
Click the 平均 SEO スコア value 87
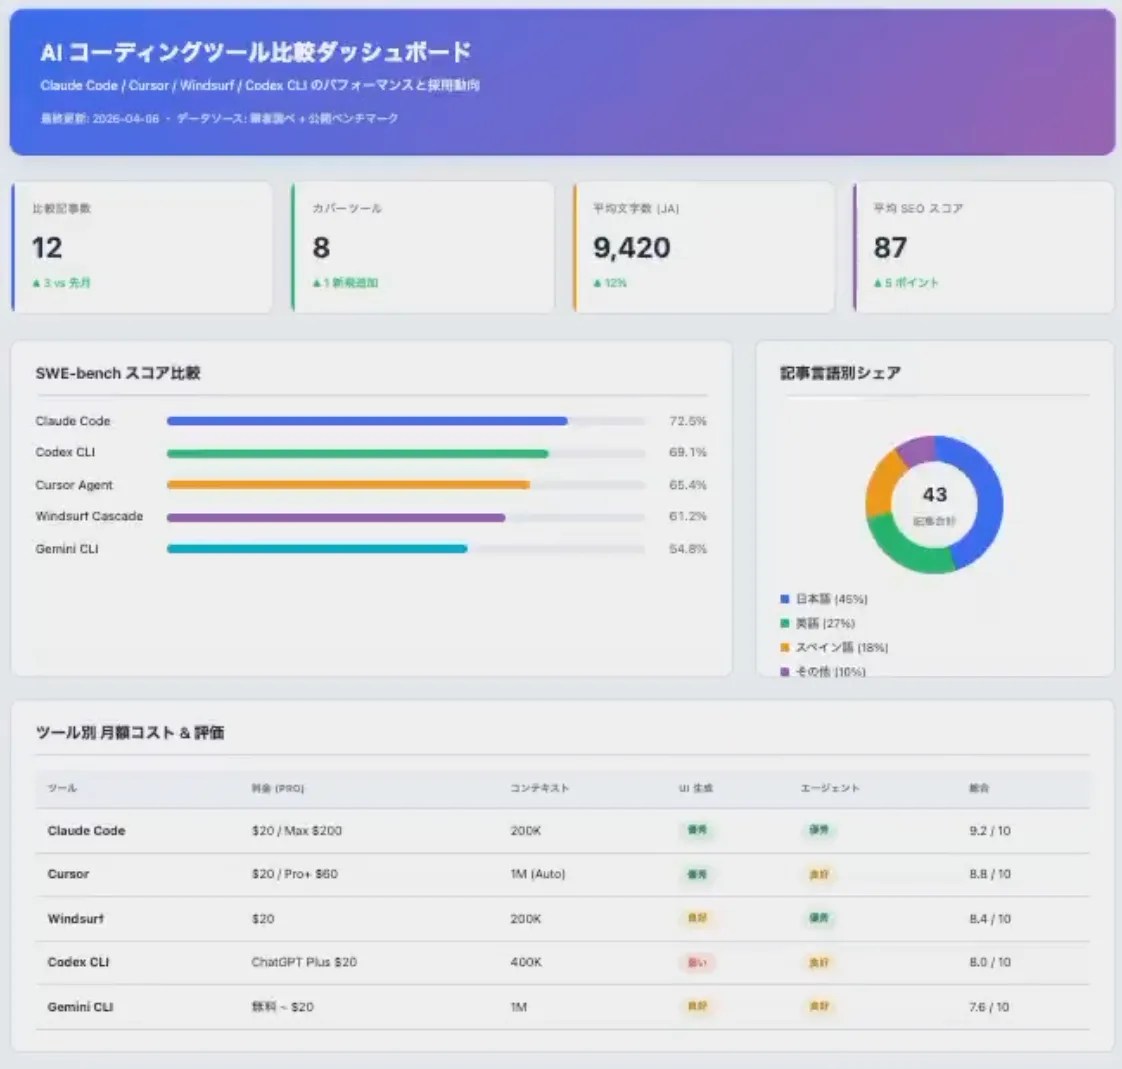tap(890, 248)
